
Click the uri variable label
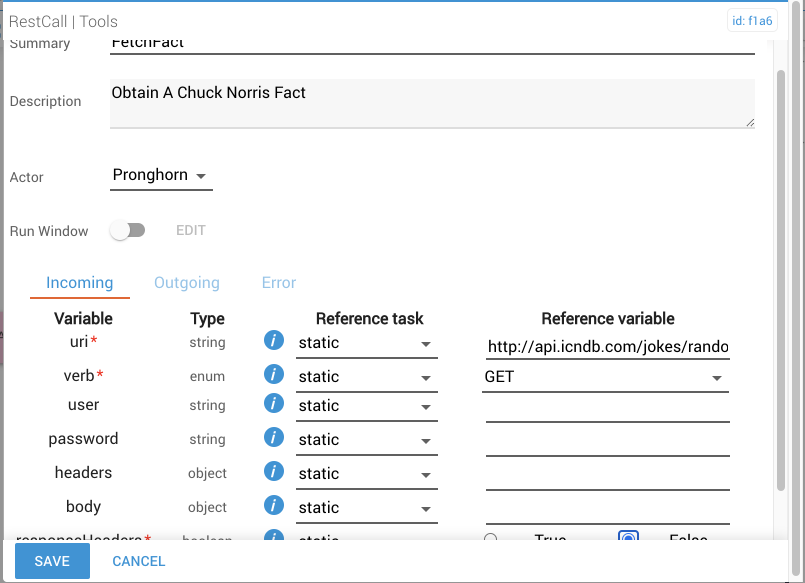79,341
